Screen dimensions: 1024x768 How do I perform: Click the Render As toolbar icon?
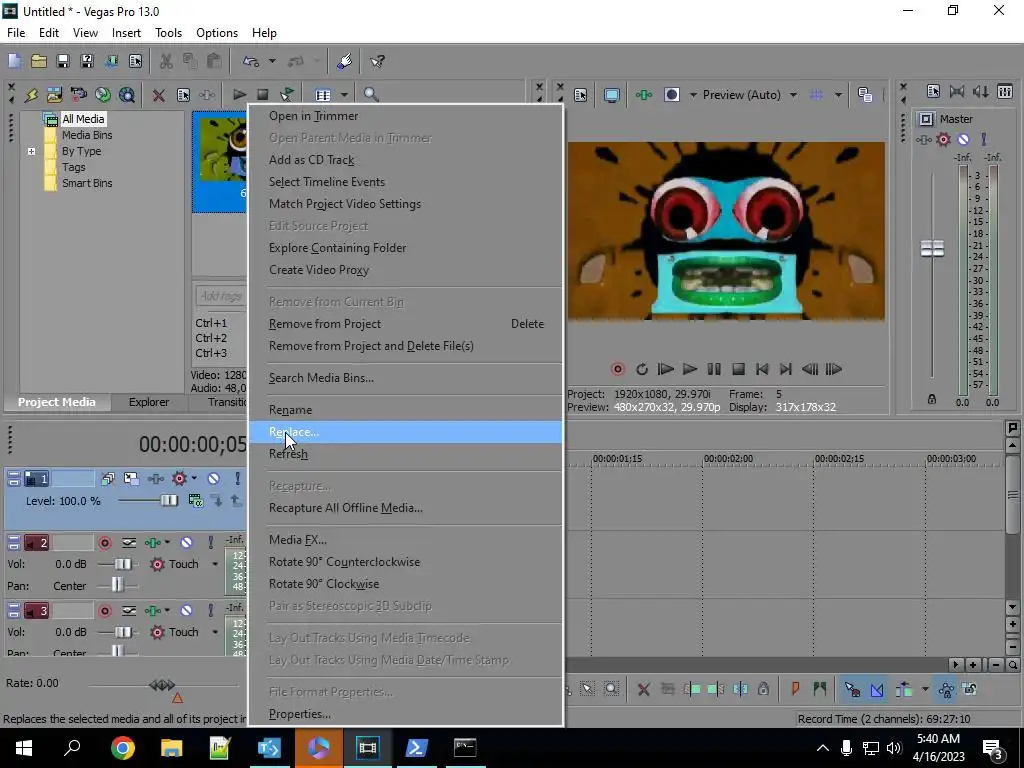[x=111, y=61]
